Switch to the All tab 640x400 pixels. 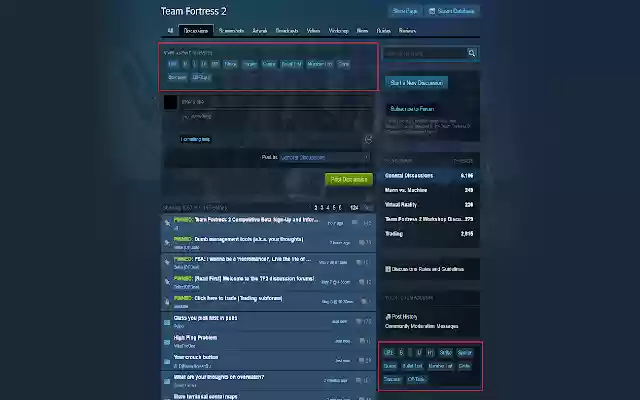pos(170,31)
